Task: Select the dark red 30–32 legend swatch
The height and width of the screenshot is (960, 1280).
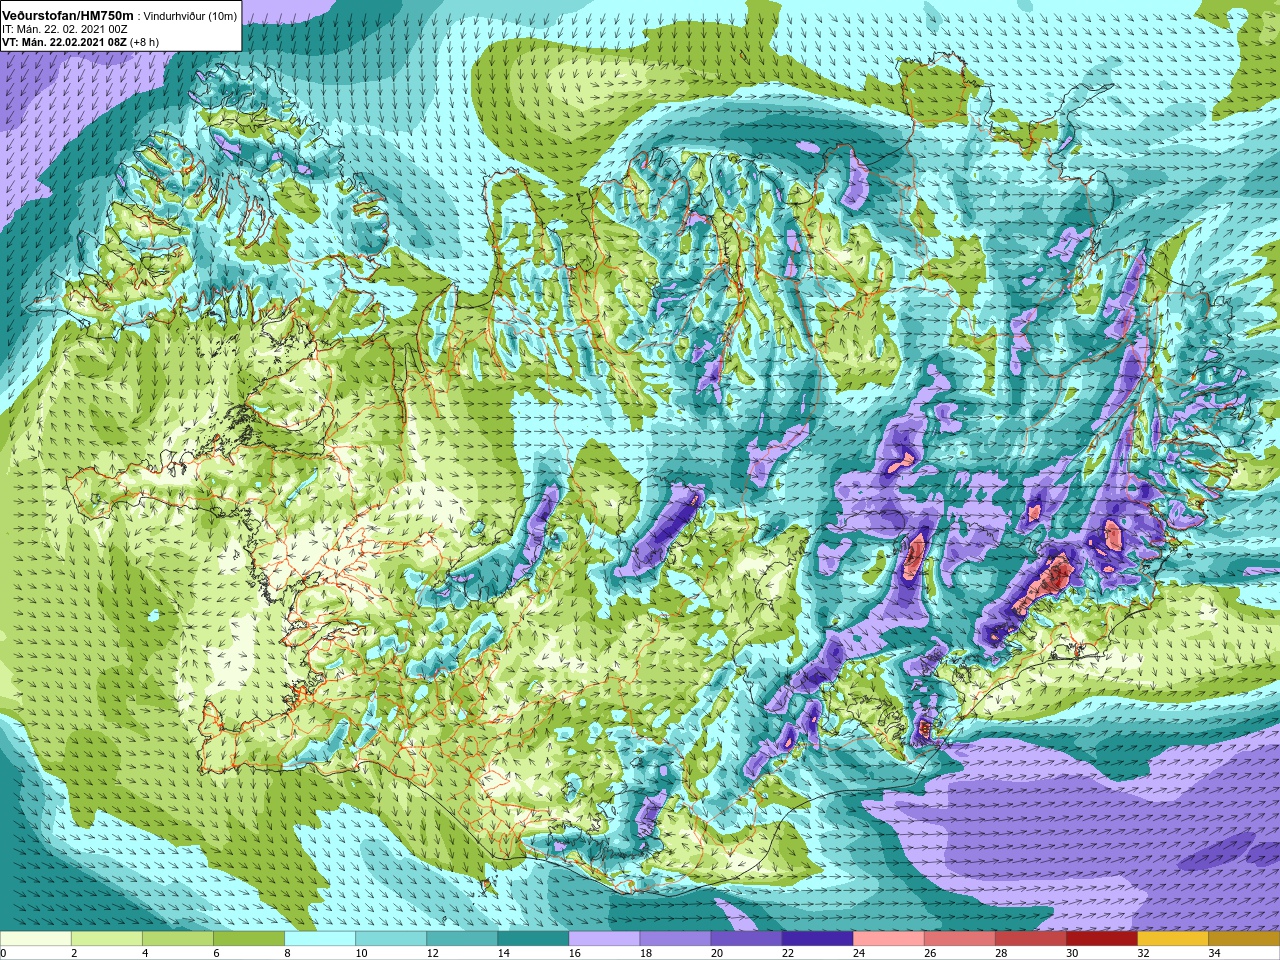Action: (1101, 939)
